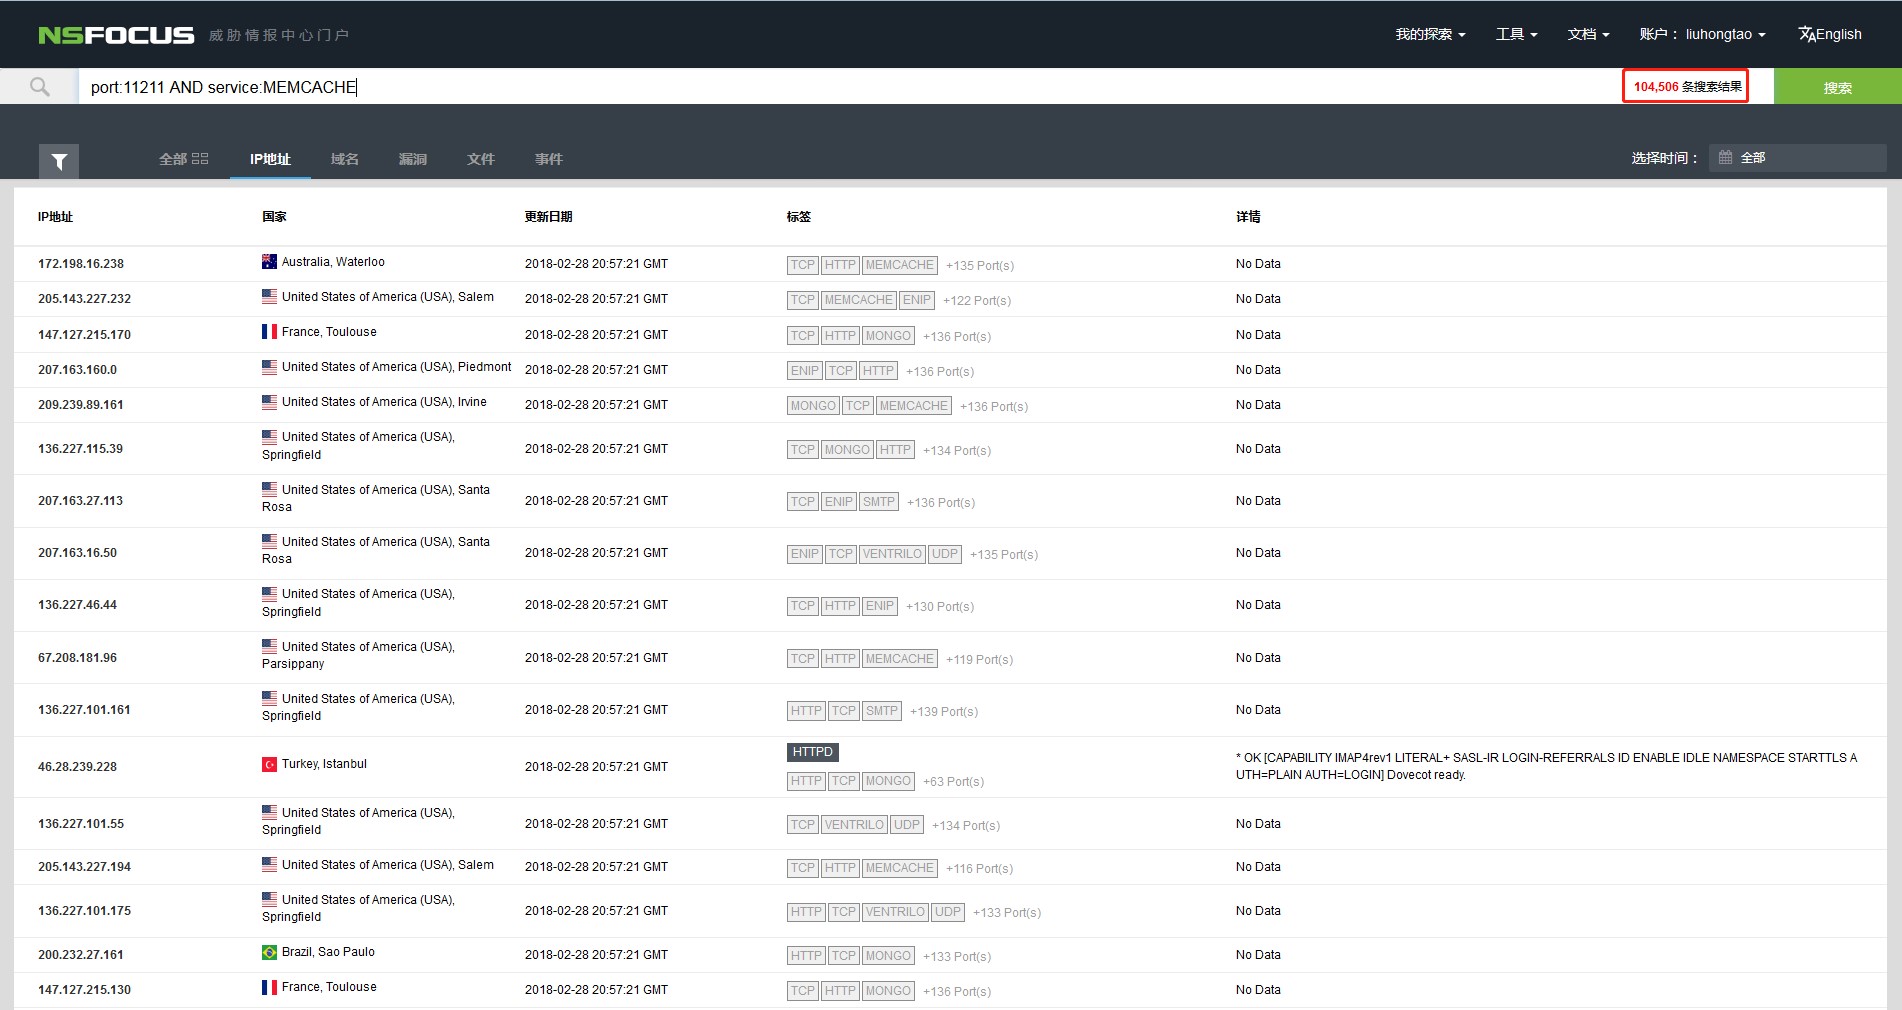Switch to the 域名 tab

pyautogui.click(x=344, y=159)
